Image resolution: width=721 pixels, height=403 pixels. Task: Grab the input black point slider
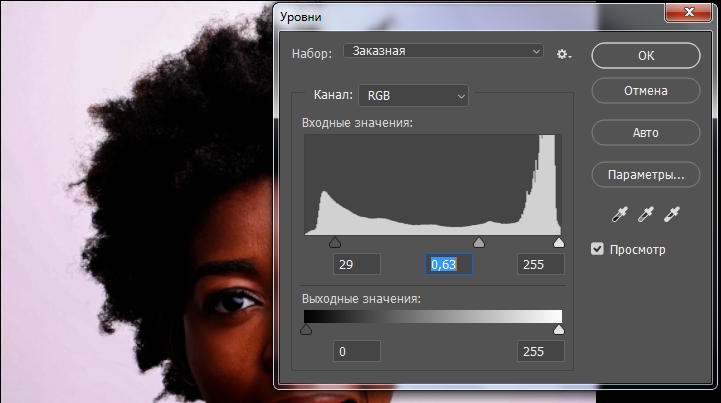(x=335, y=242)
